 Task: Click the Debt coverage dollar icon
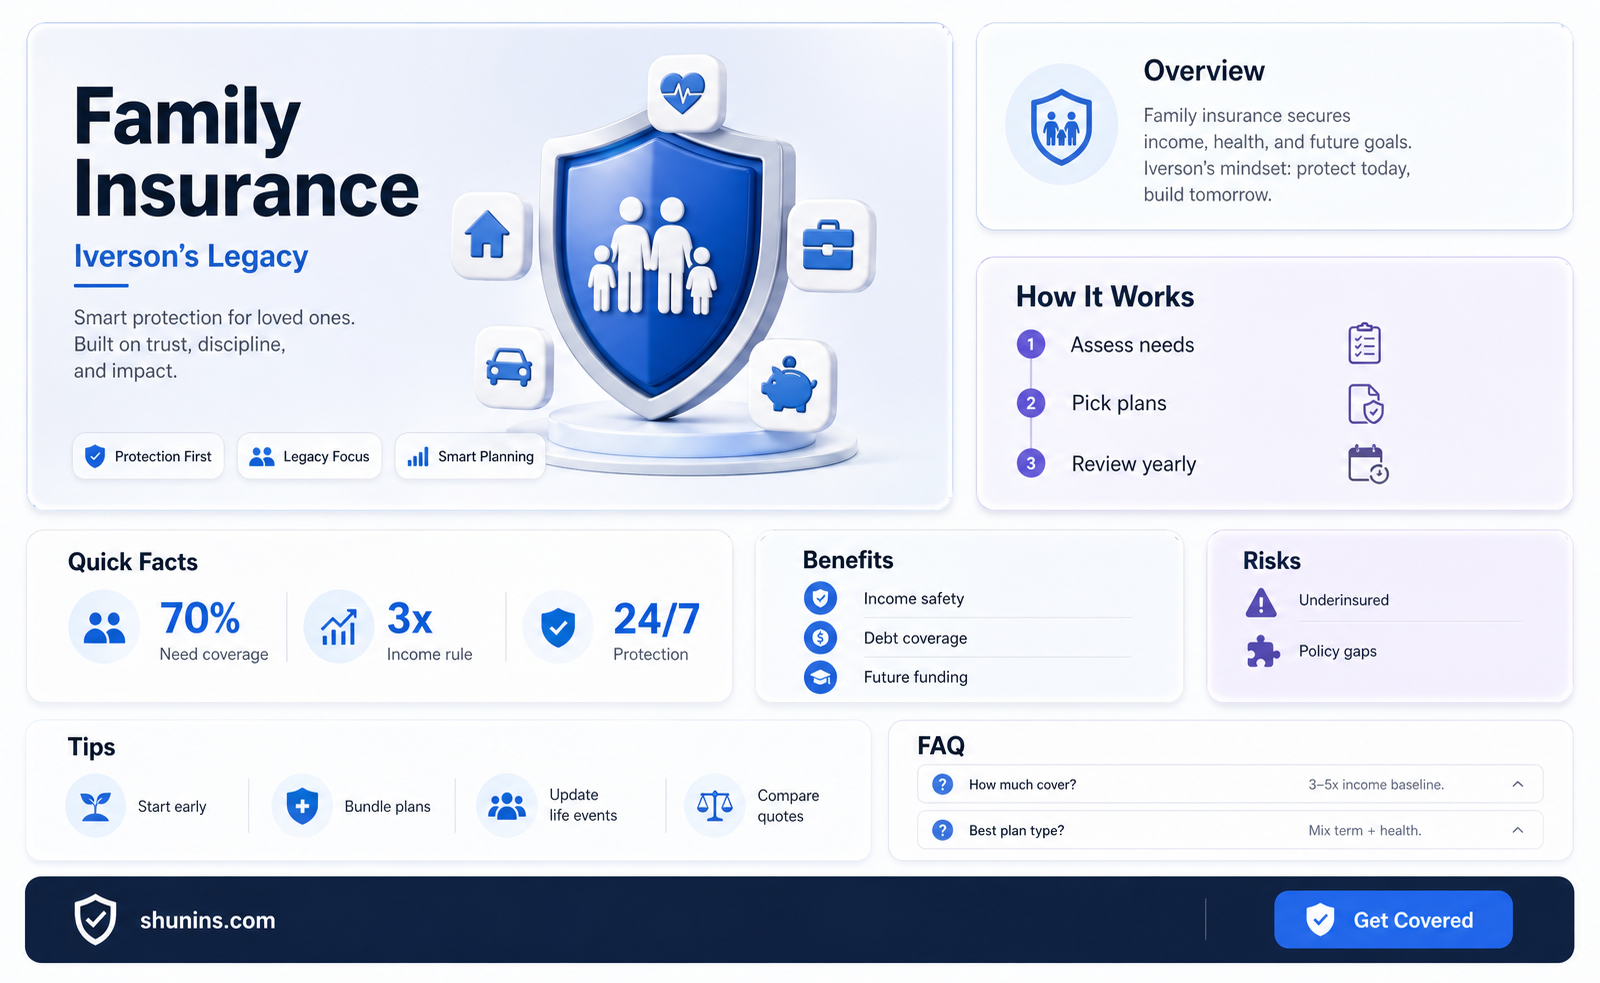(x=820, y=637)
